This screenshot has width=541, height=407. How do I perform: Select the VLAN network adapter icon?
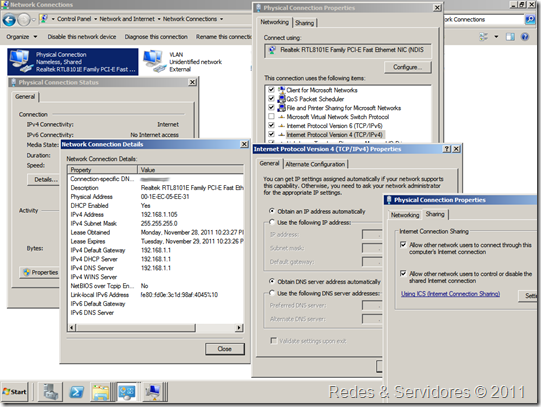154,61
